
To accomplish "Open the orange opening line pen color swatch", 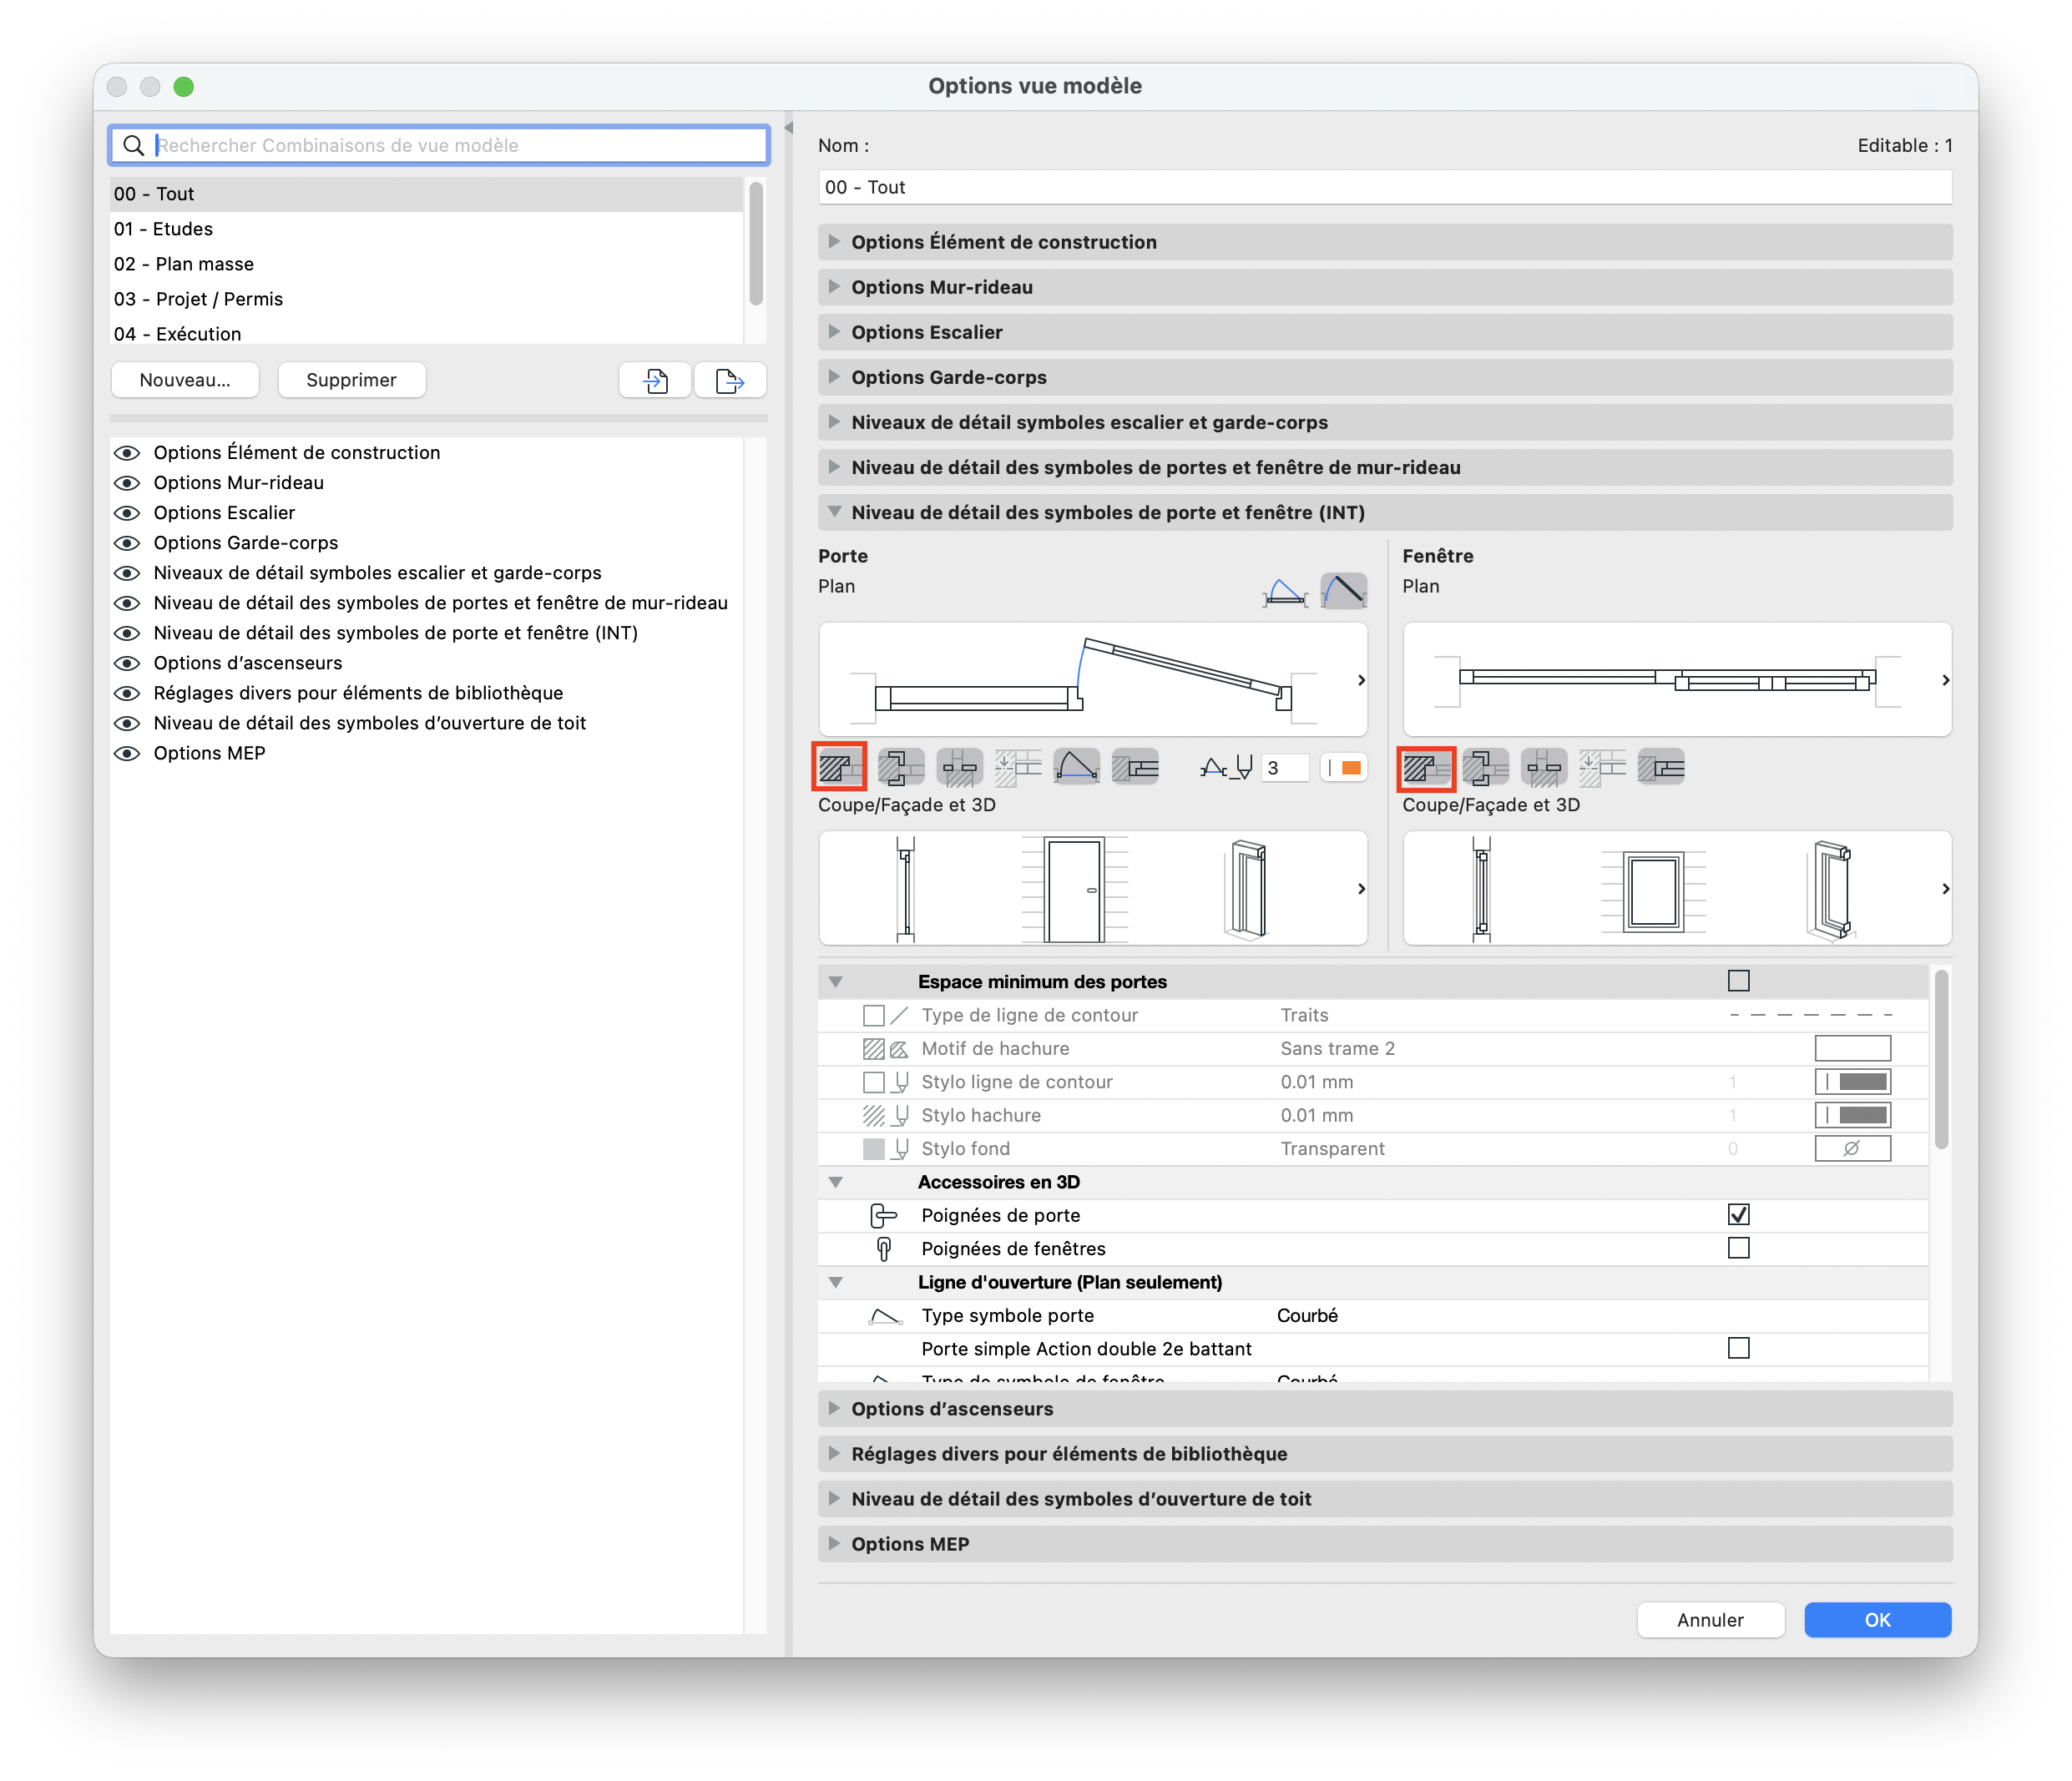I will click(x=1343, y=767).
